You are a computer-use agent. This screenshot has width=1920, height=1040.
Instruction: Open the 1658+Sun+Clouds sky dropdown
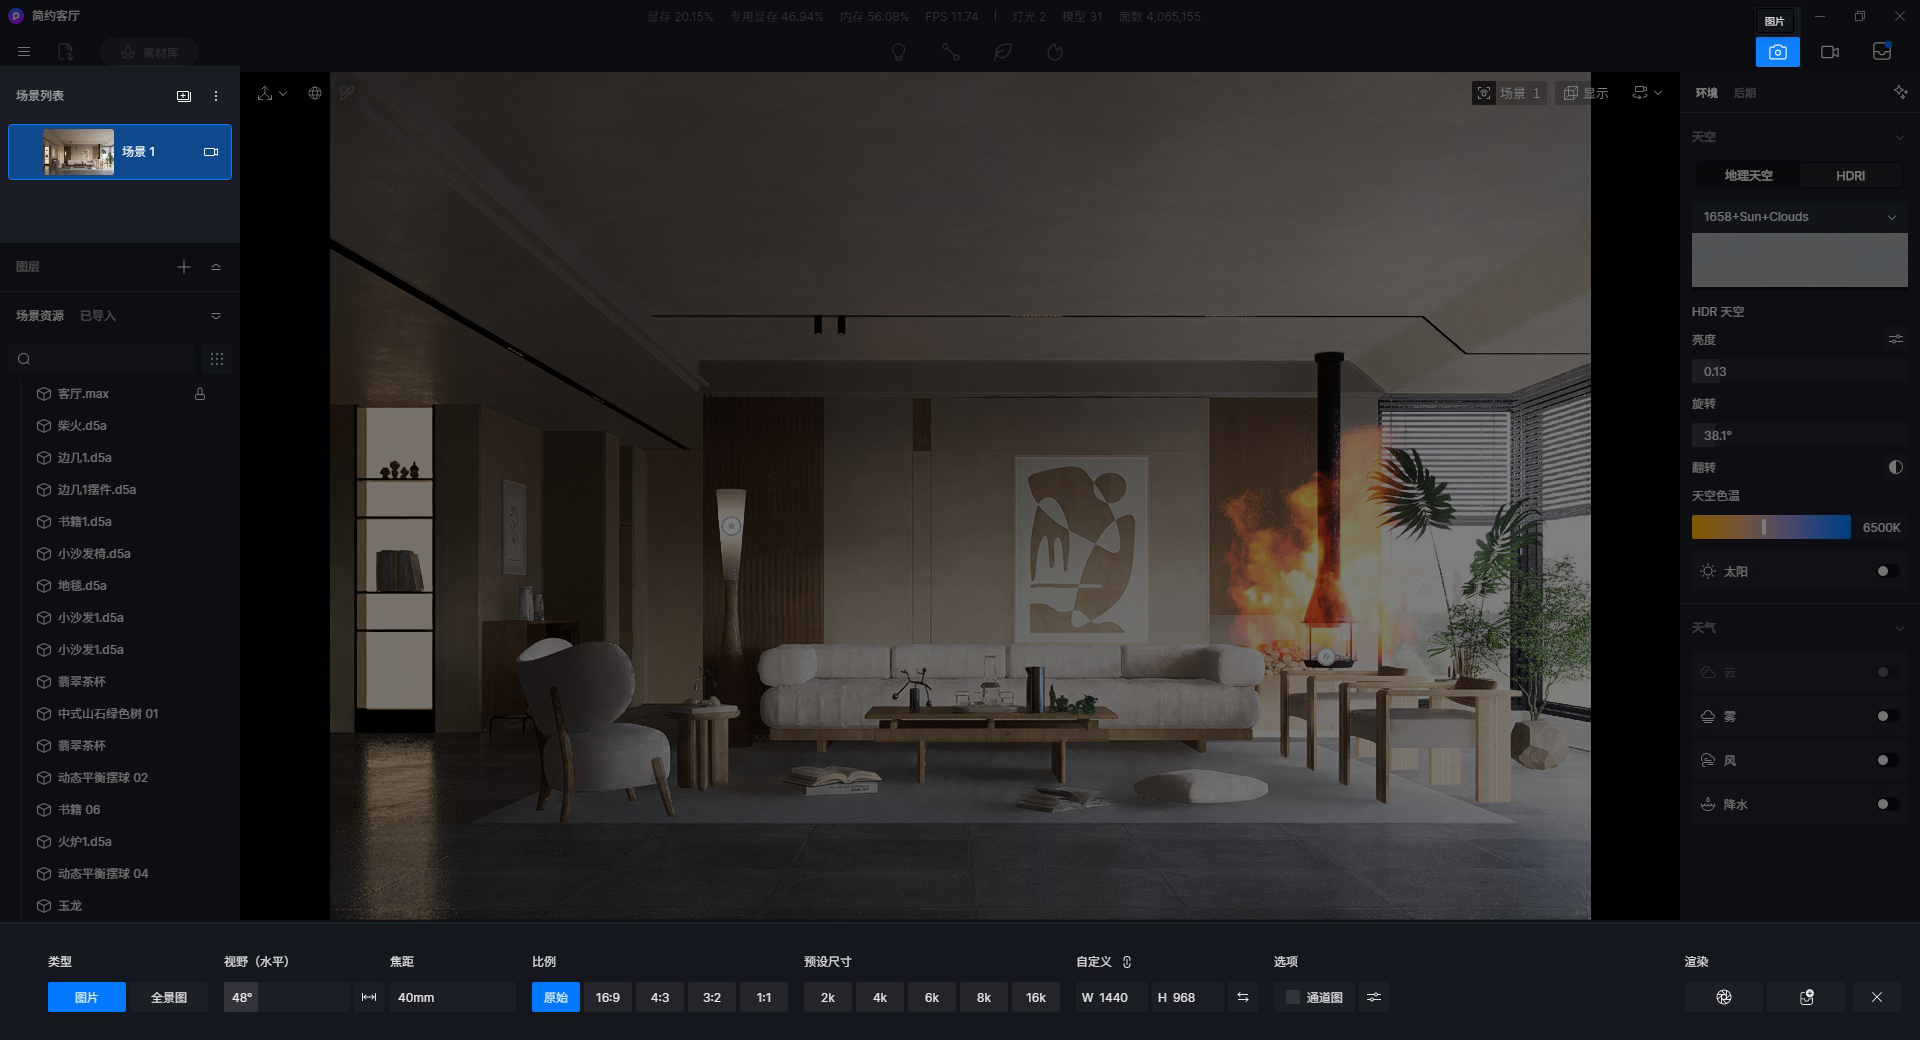coord(1799,217)
